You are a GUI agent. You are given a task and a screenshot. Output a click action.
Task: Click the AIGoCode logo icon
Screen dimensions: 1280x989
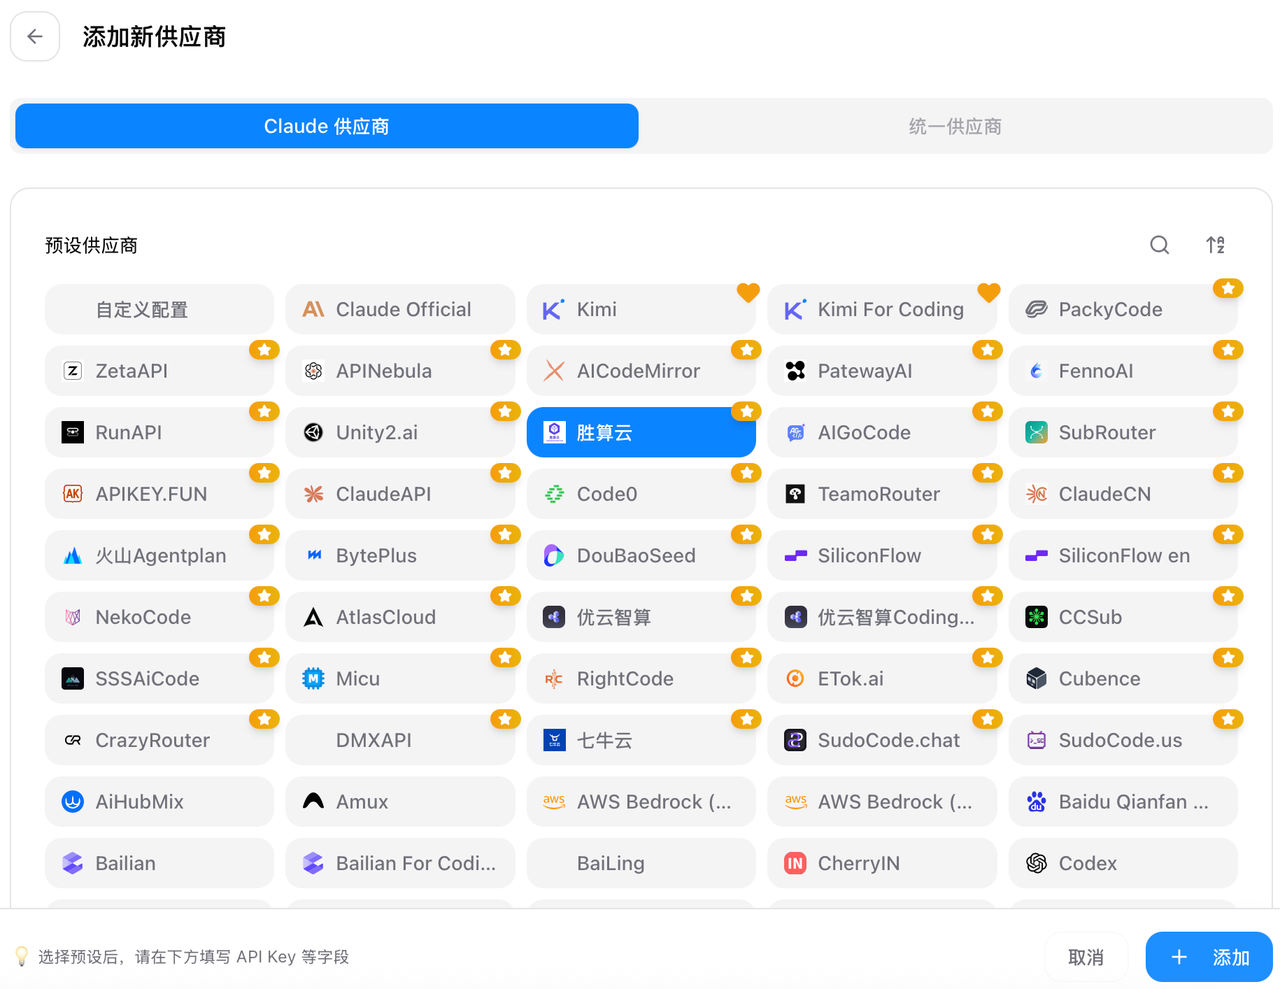795,432
